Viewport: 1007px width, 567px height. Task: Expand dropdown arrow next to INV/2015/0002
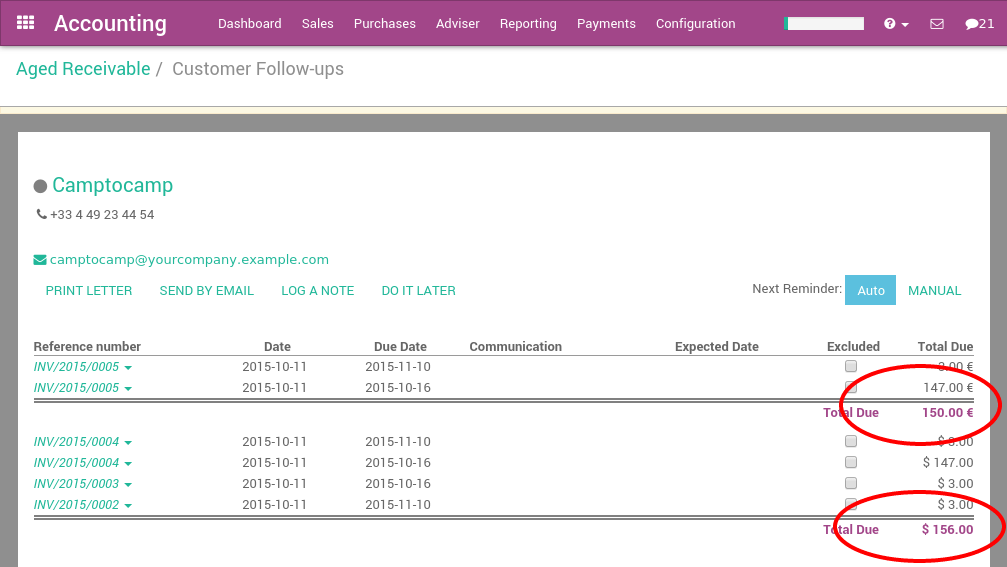coord(128,506)
